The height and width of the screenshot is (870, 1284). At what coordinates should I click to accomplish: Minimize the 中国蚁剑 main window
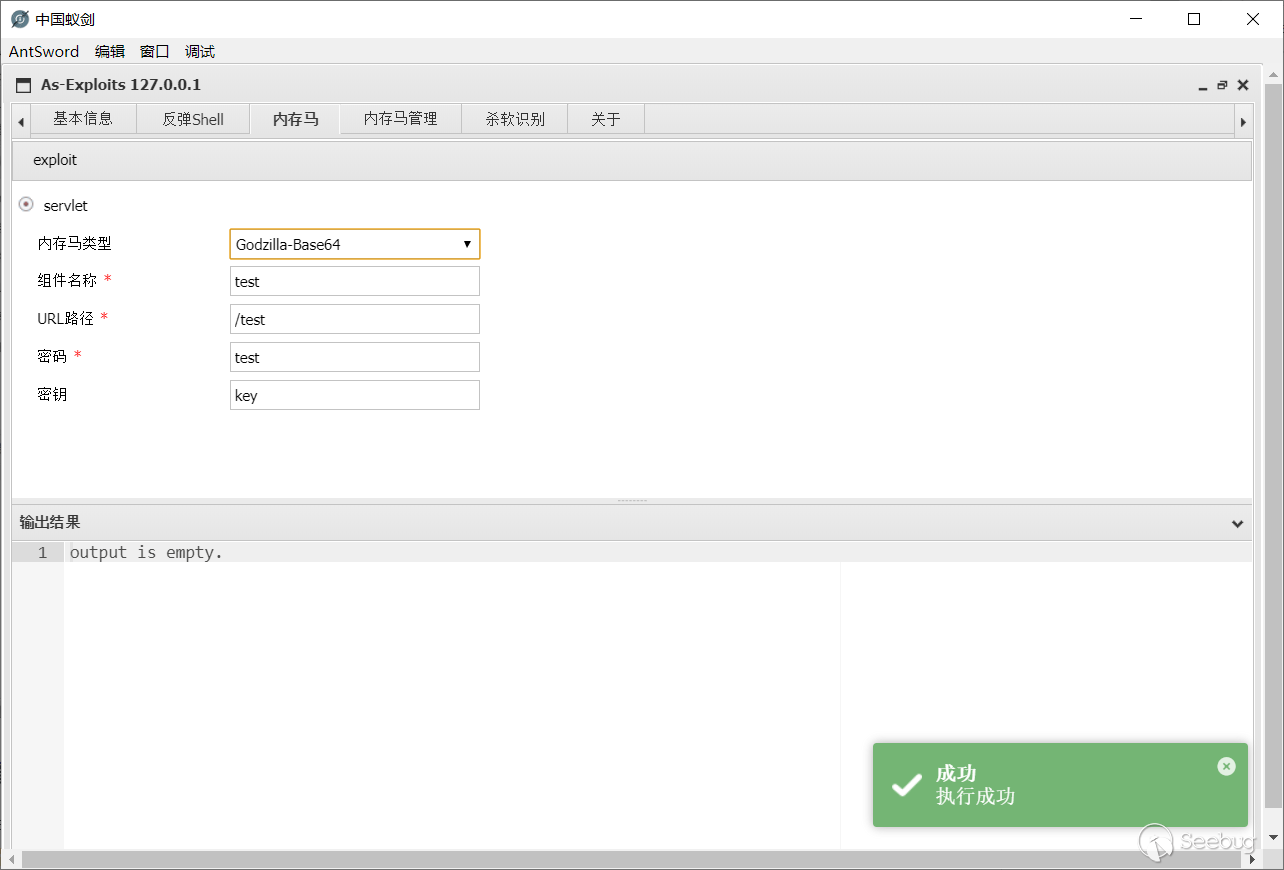pyautogui.click(x=1135, y=19)
